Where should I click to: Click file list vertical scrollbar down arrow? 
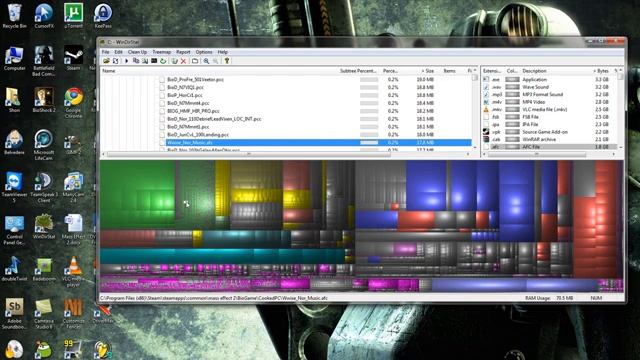coord(475,148)
